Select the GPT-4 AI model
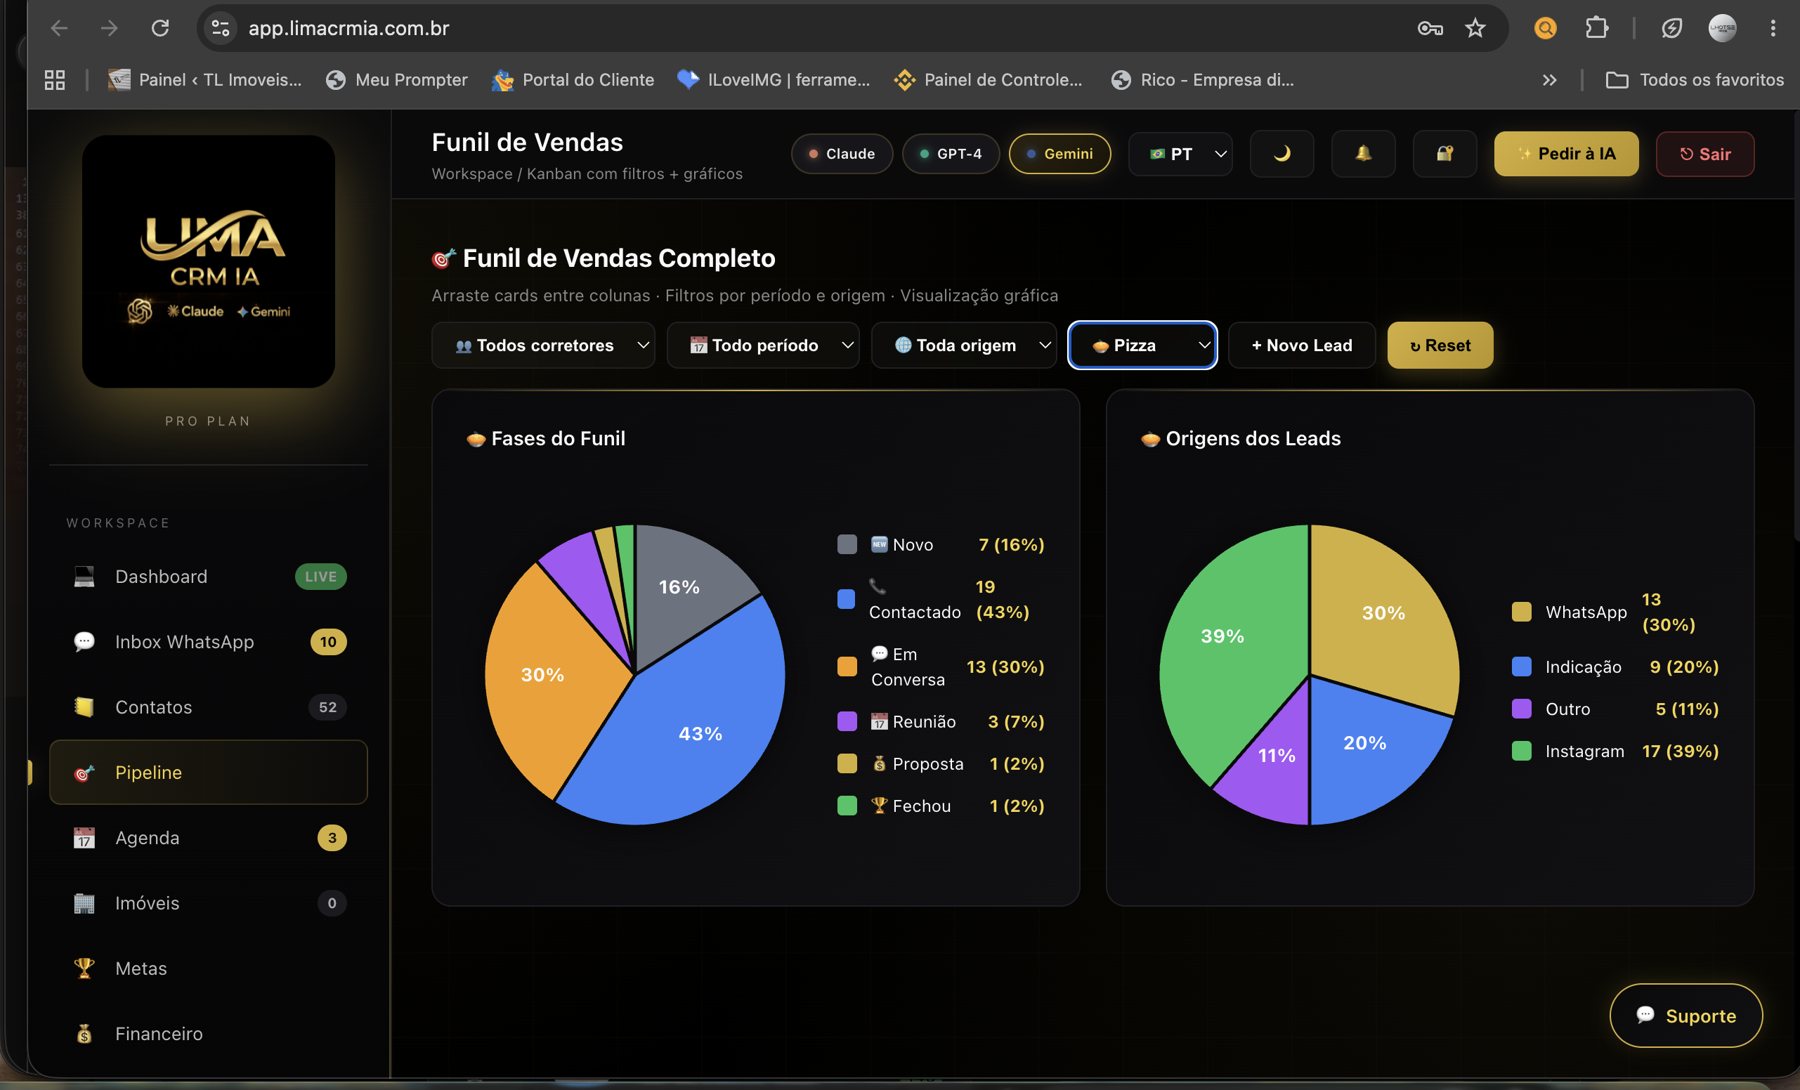This screenshot has height=1090, width=1800. (951, 154)
